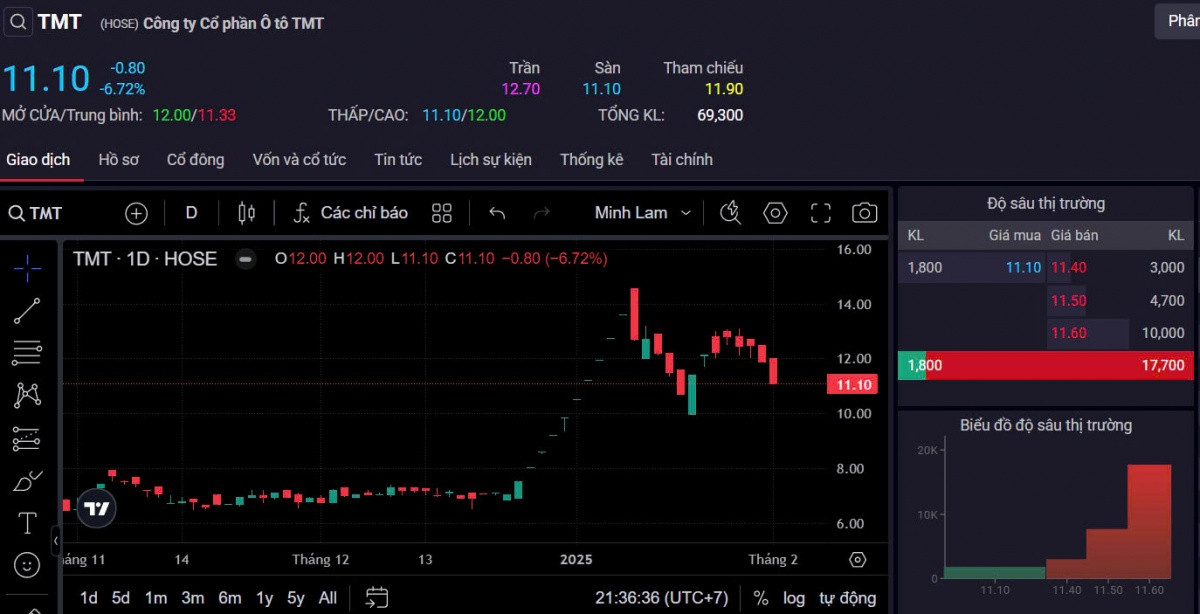Click the Phân button at top right

click(1177, 21)
